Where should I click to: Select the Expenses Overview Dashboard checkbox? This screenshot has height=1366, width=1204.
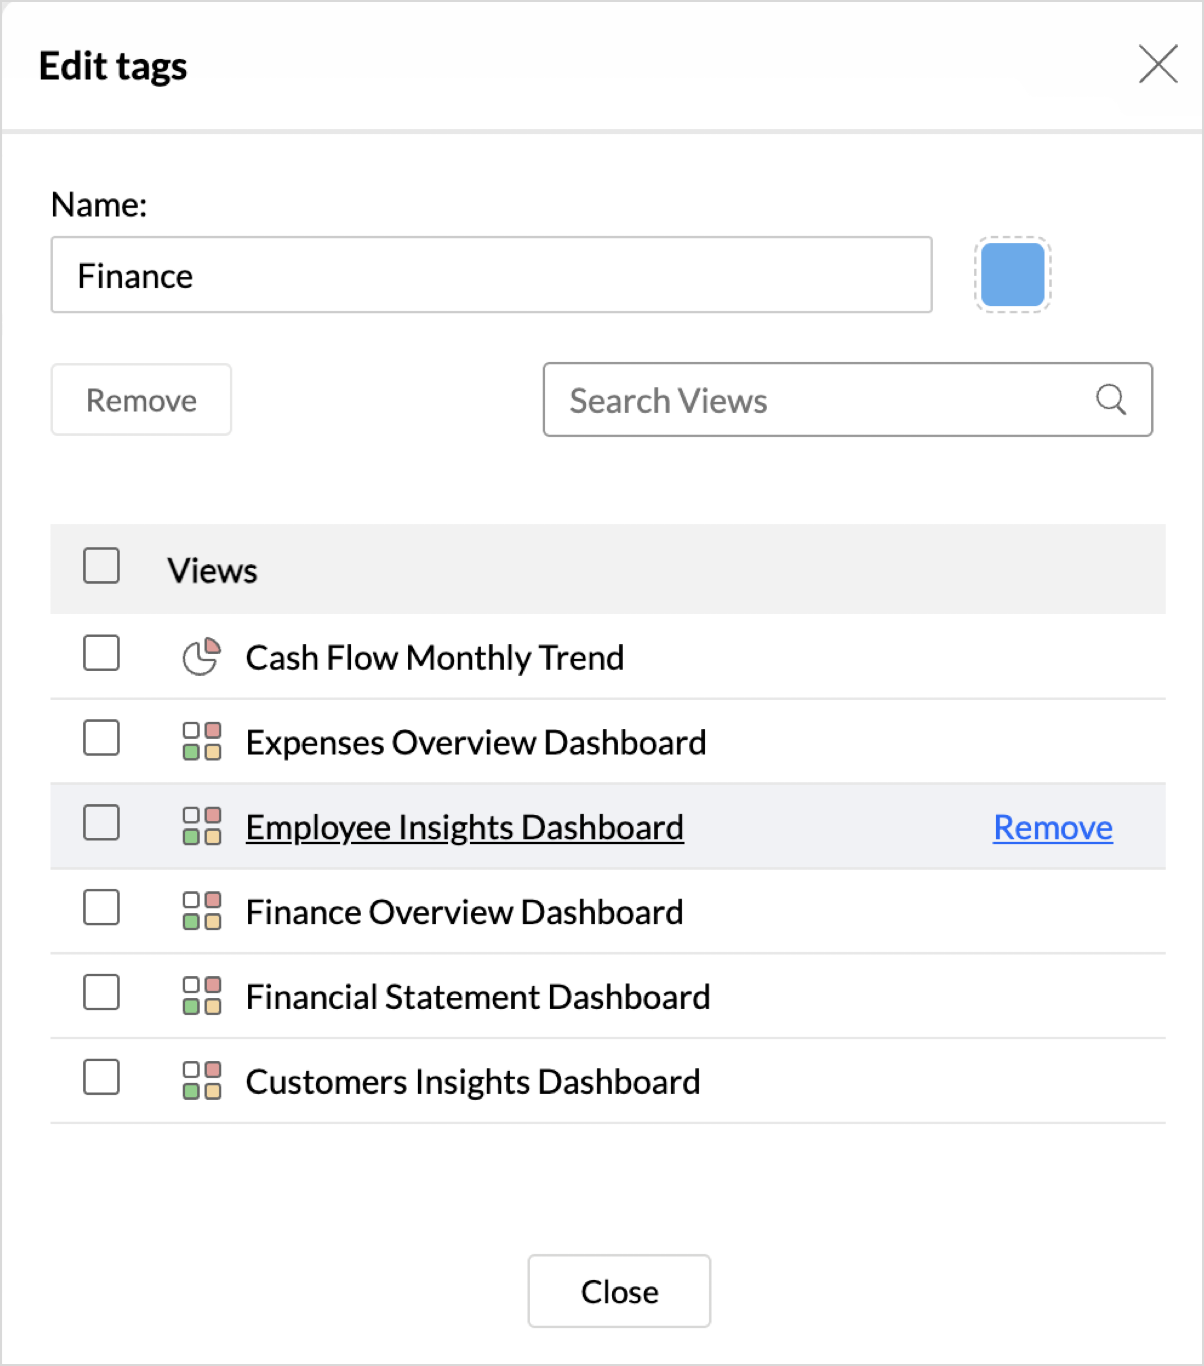(102, 738)
